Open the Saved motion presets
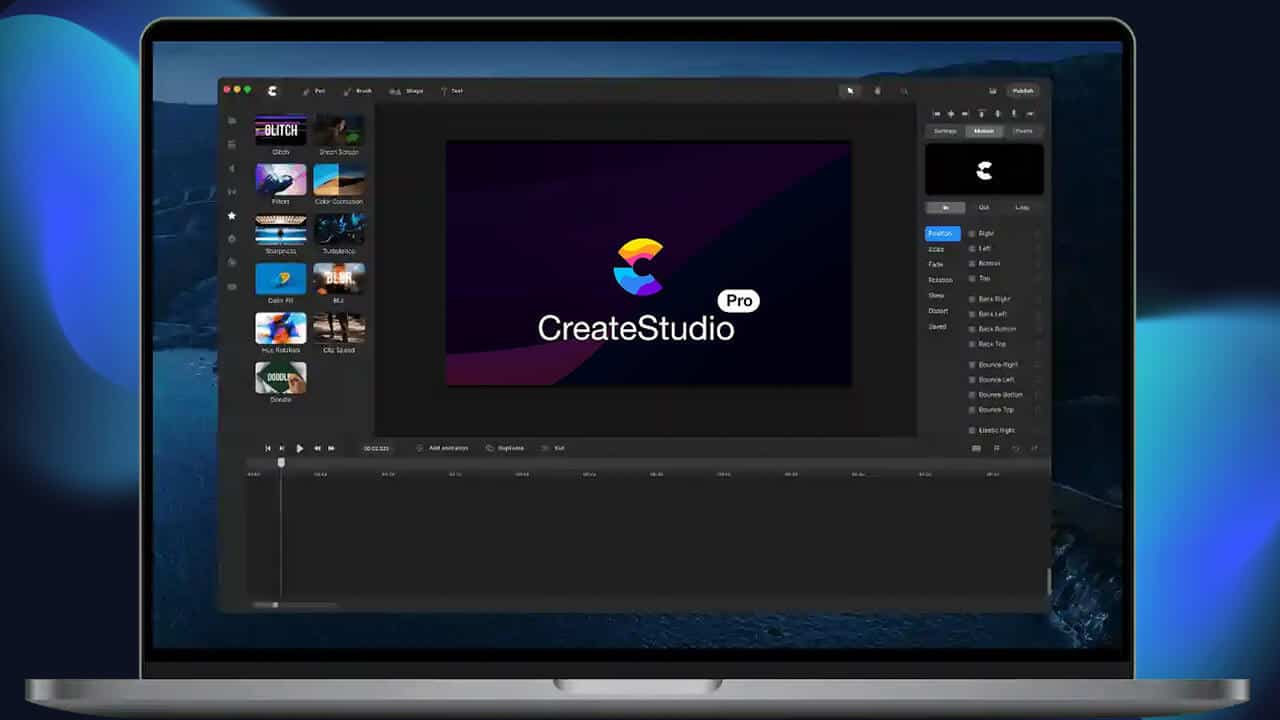Screen dimensions: 1280x720 937,327
